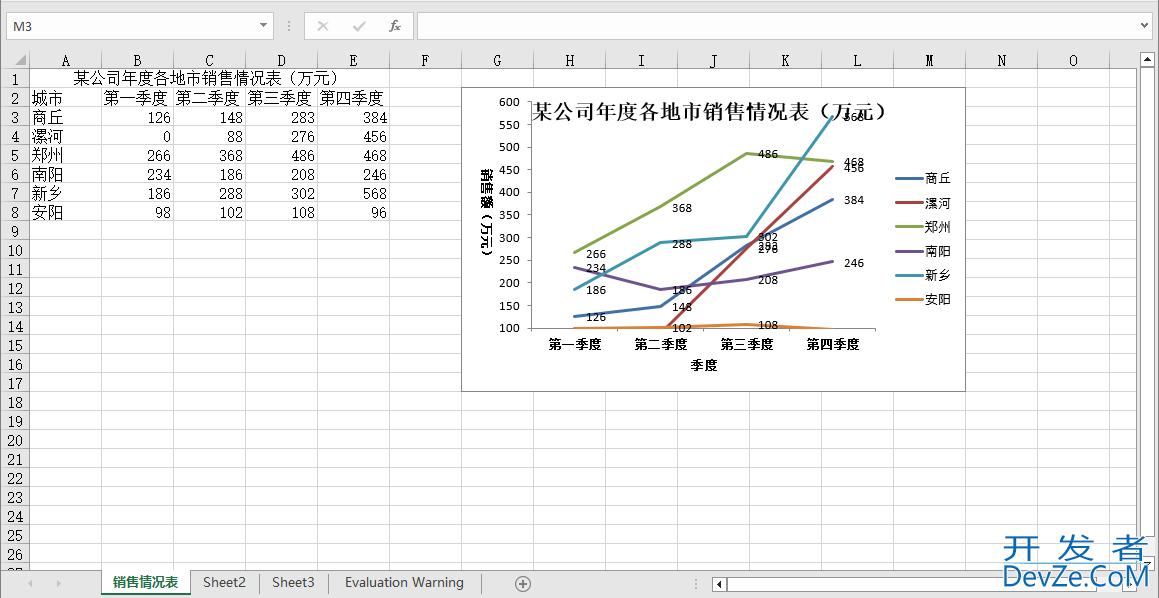Select header cell 第二季度 in table
The height and width of the screenshot is (598, 1159).
209,98
